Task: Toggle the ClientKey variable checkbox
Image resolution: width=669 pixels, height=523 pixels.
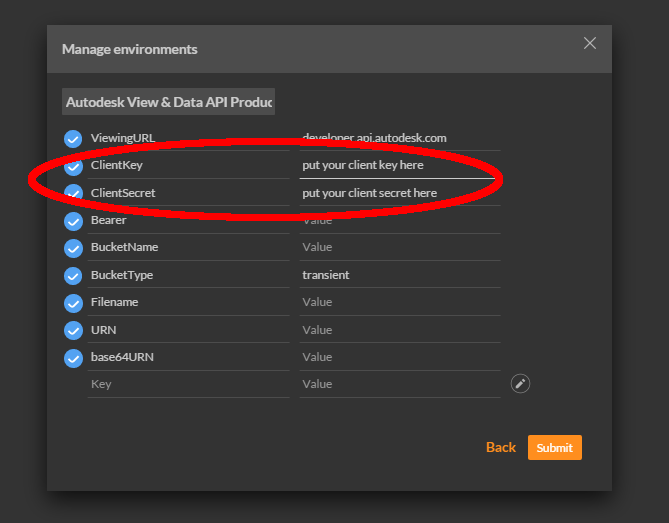Action: 73,166
